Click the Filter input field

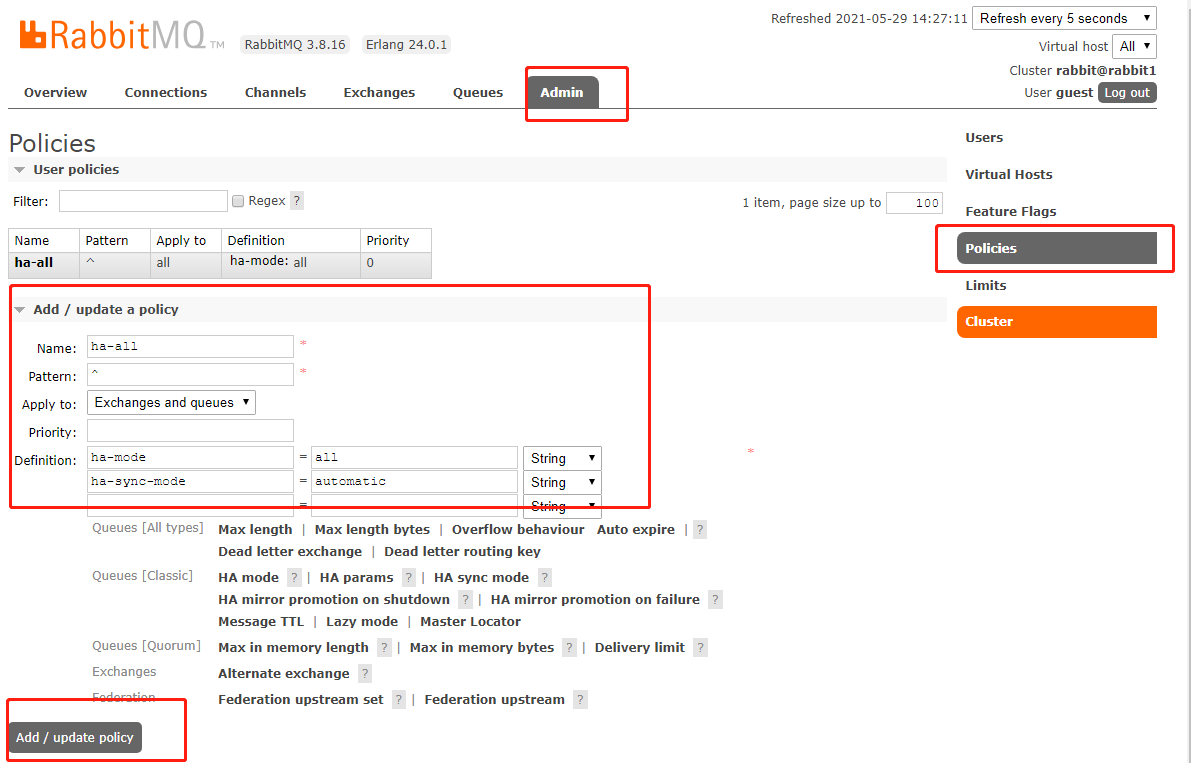click(143, 200)
